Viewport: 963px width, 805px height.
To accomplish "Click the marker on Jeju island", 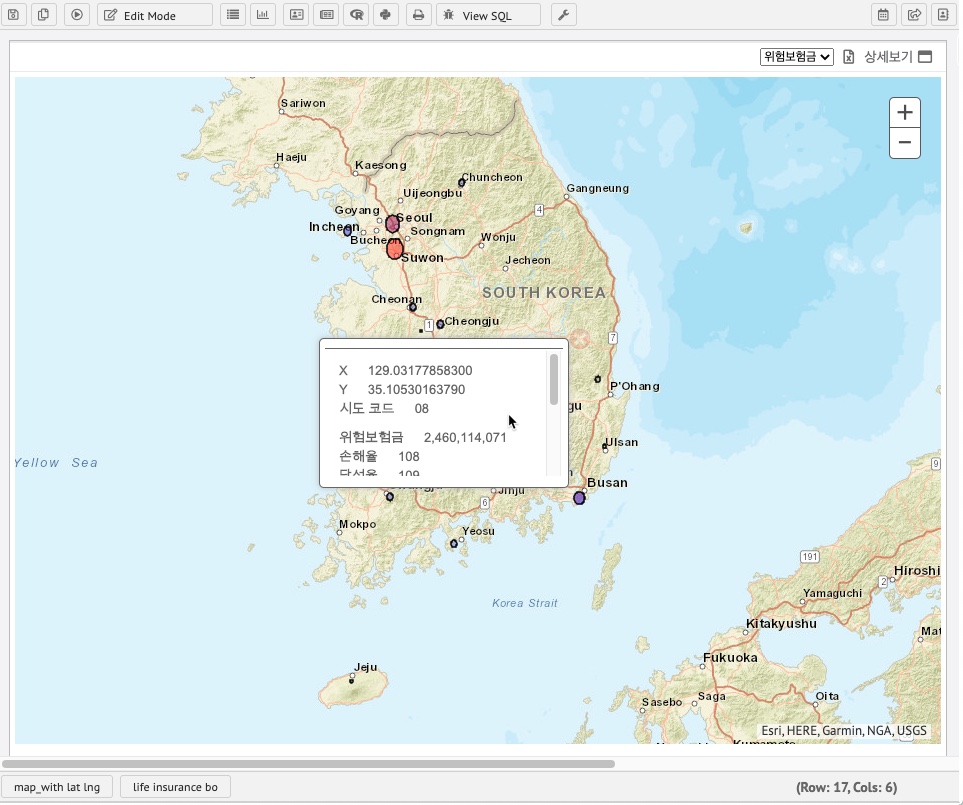I will 351,681.
